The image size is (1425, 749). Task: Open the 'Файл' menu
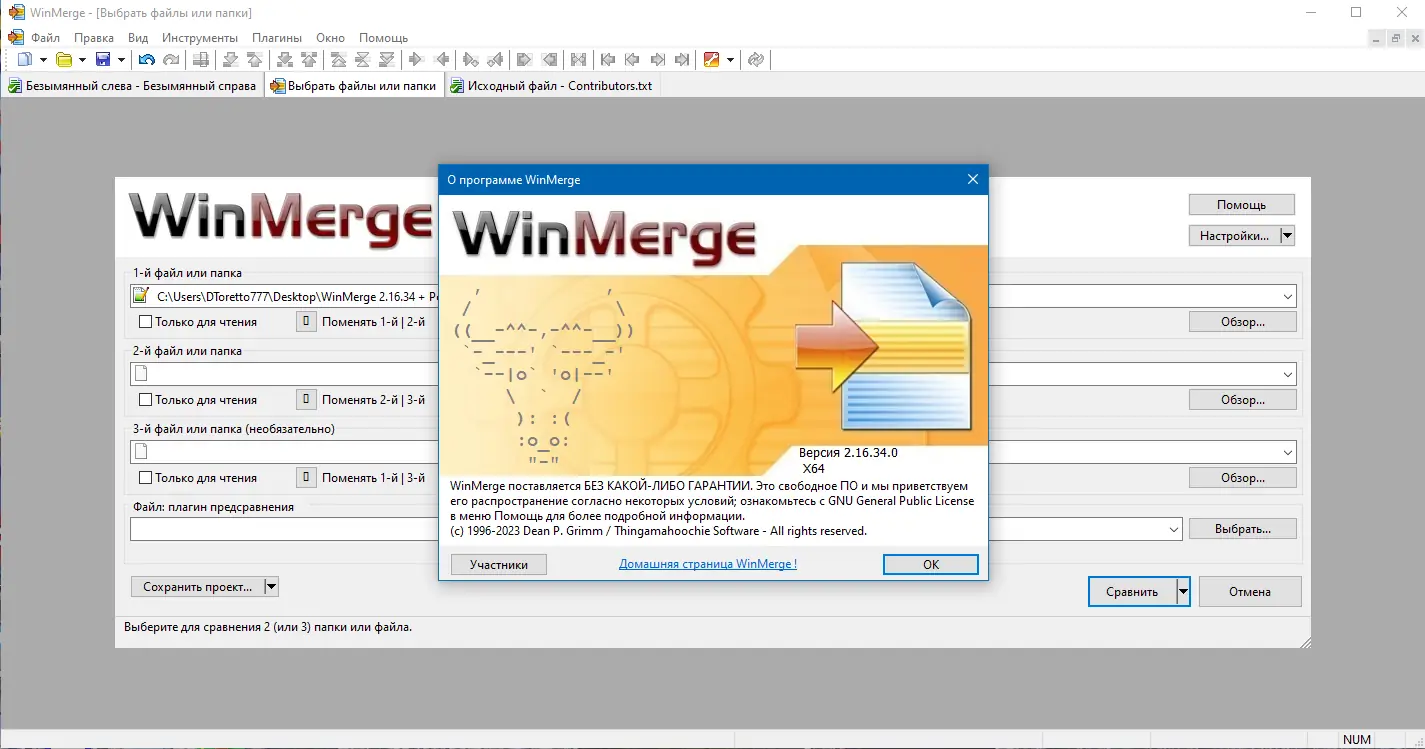(46, 38)
